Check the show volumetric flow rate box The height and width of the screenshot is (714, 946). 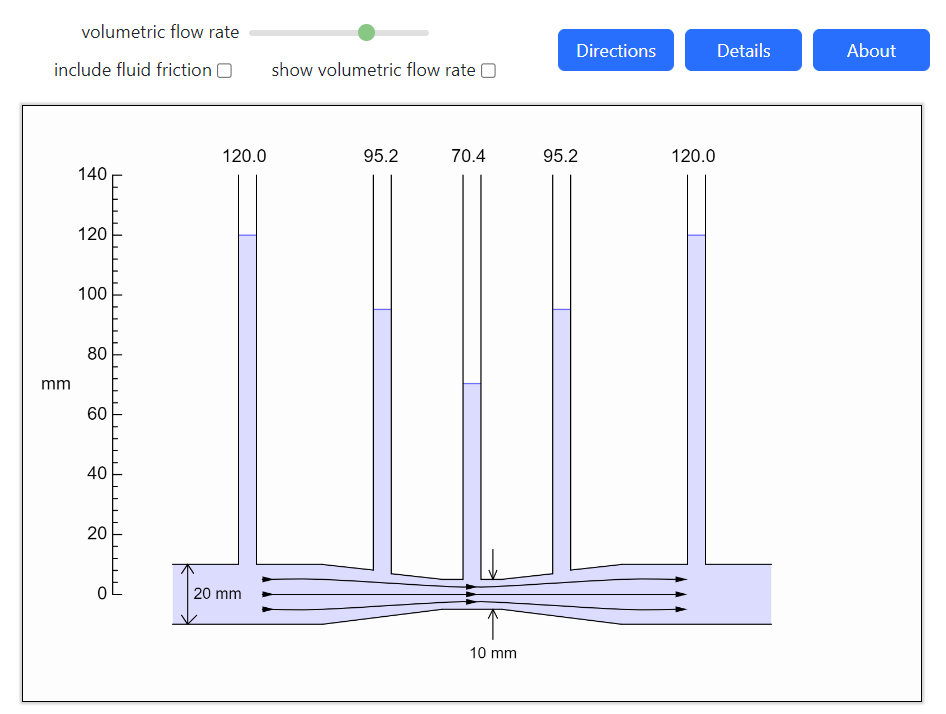click(488, 71)
